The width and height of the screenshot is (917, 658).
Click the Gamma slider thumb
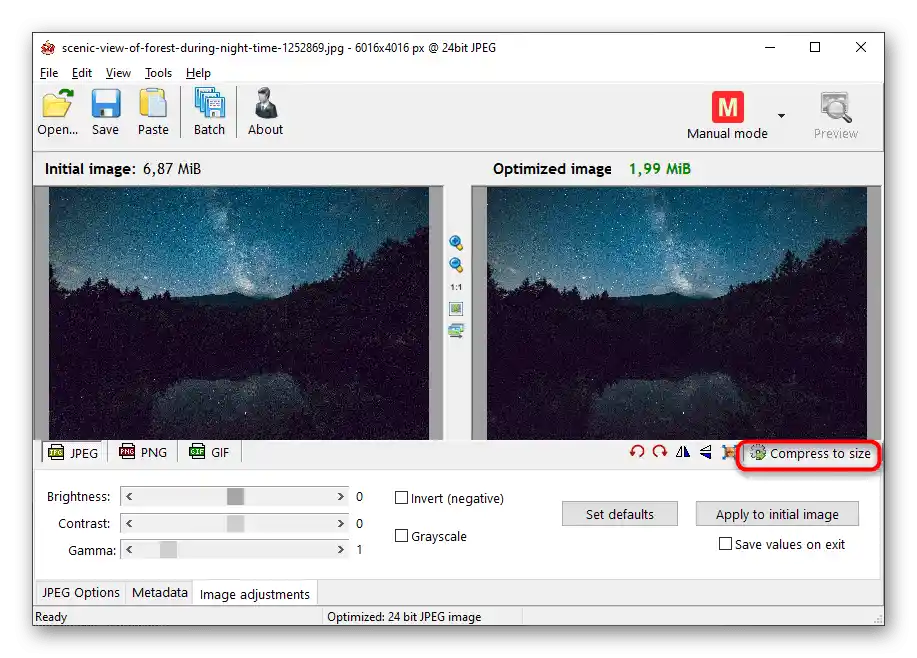point(168,550)
